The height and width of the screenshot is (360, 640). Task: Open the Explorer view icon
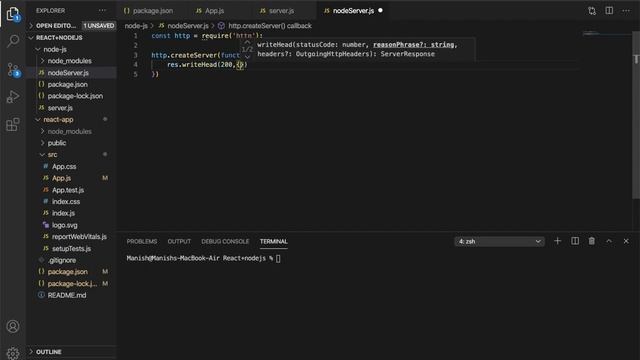coord(13,14)
